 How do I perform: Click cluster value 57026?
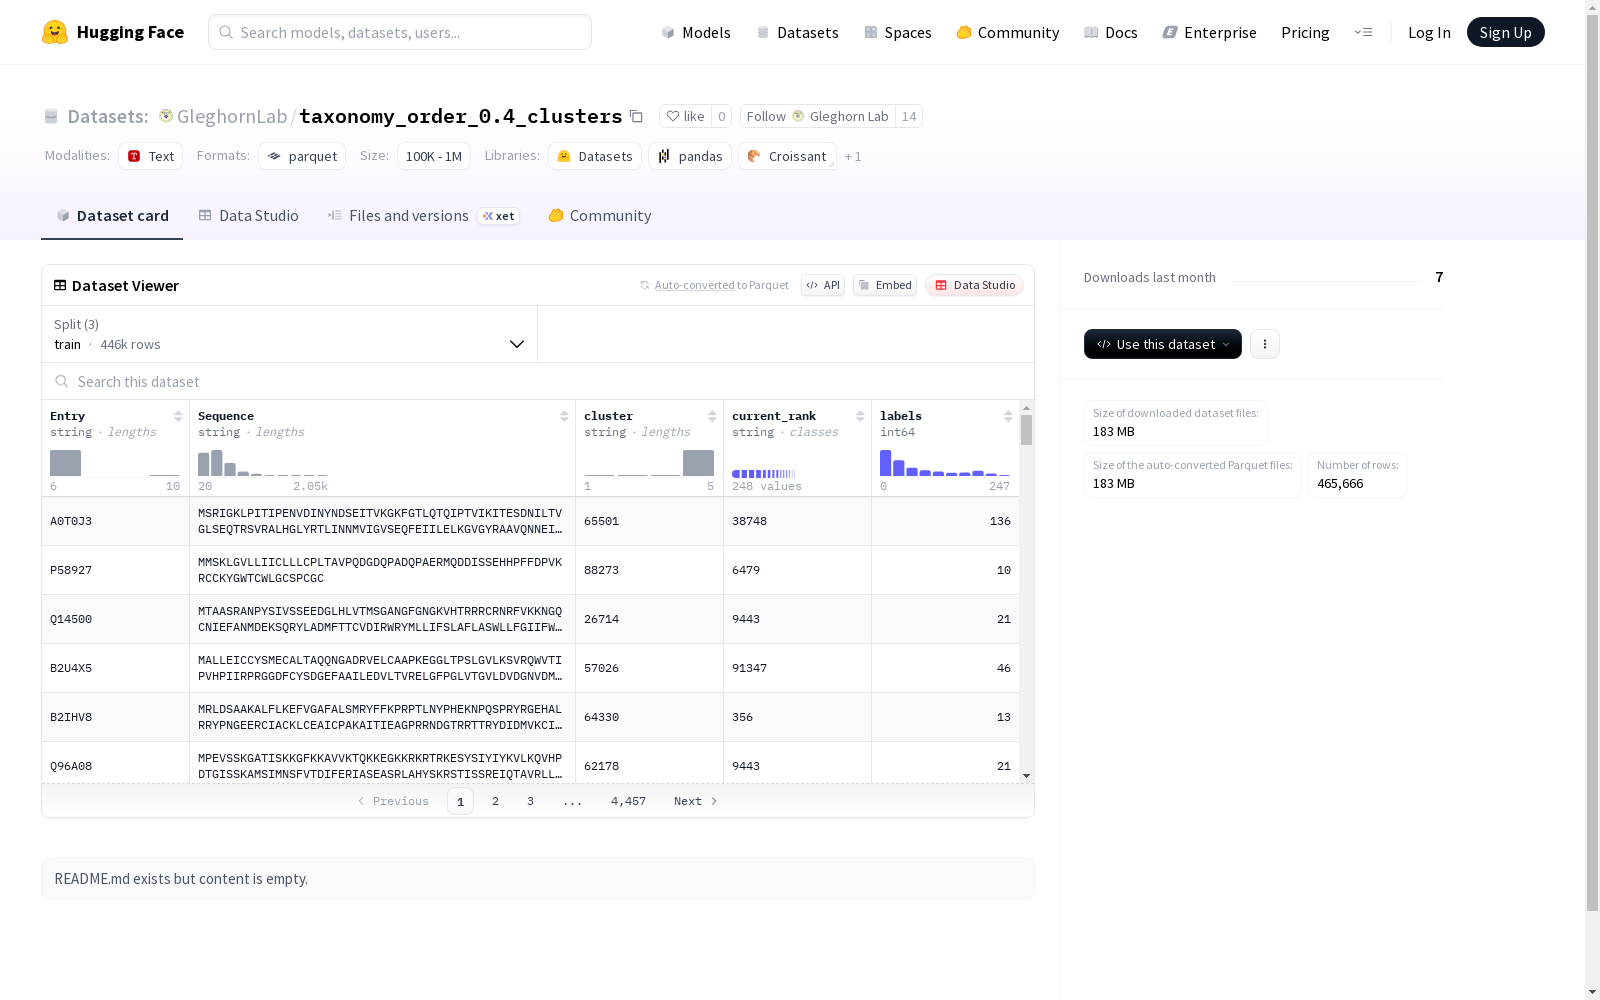click(649, 668)
